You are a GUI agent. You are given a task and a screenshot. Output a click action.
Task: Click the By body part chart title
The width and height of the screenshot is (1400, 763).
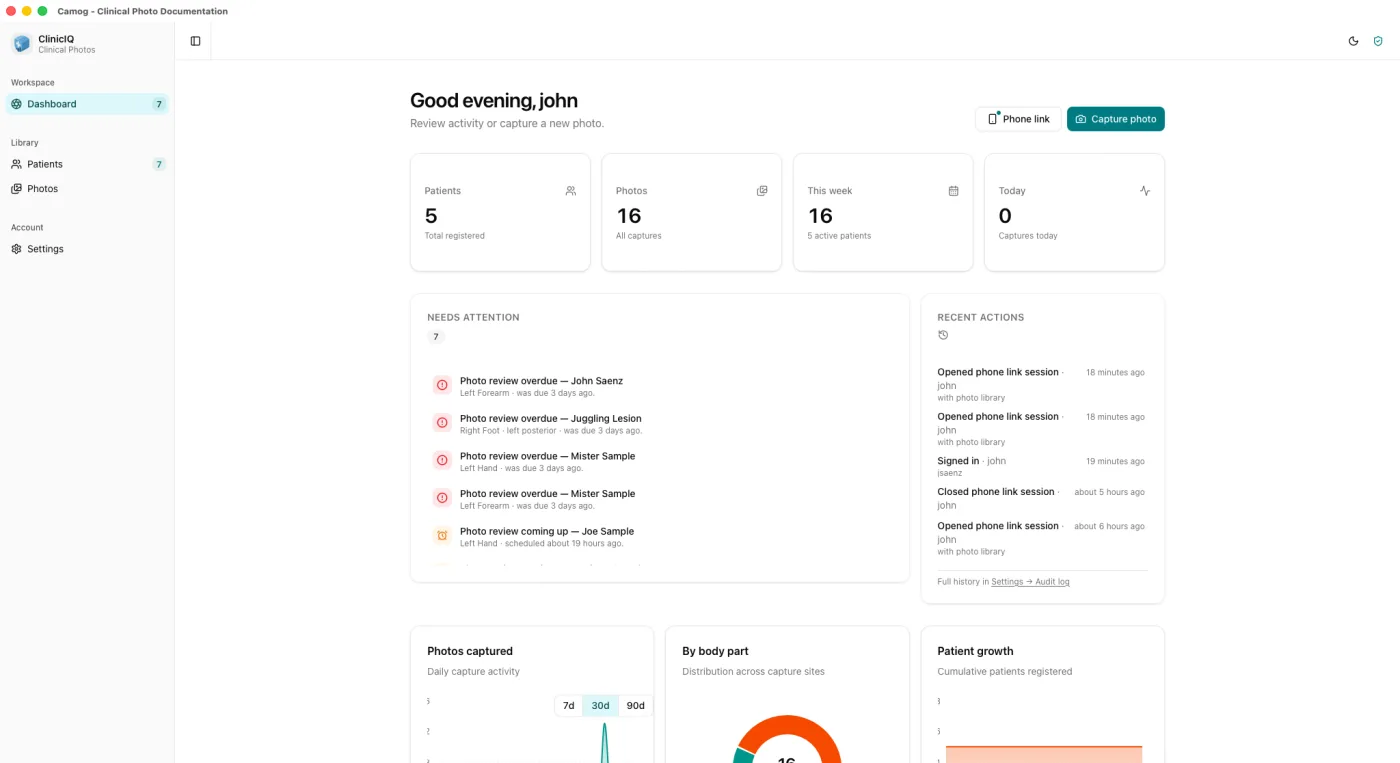(715, 651)
